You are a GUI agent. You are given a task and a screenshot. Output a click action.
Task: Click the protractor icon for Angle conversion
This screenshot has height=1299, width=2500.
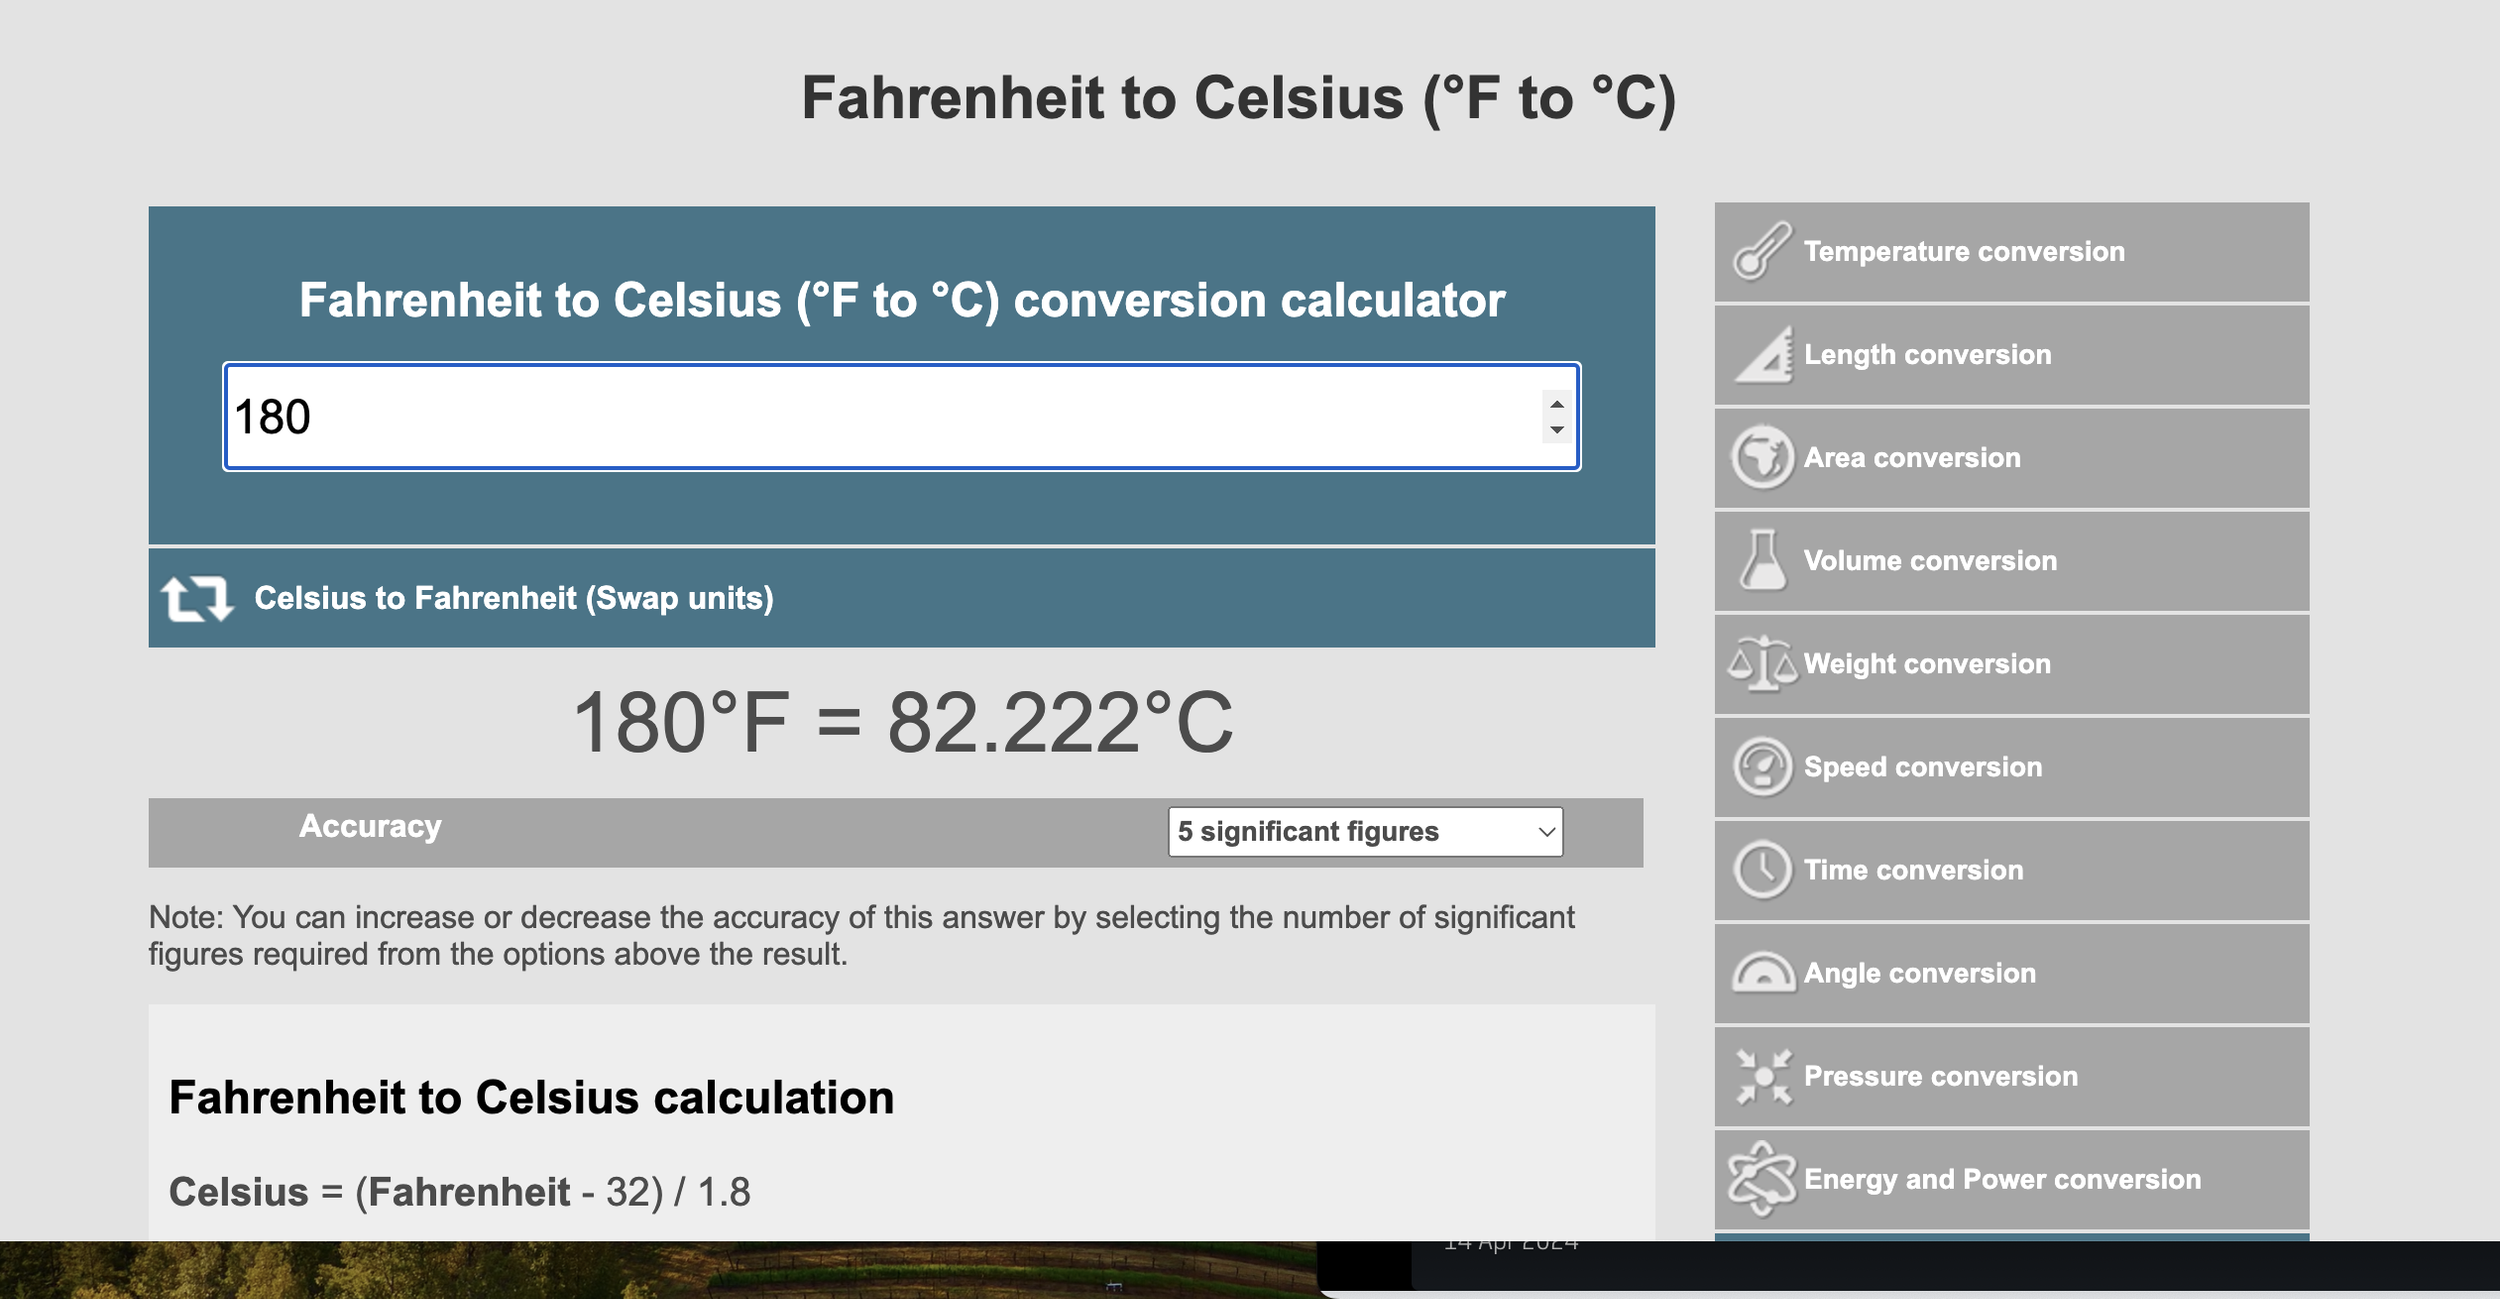point(1763,973)
